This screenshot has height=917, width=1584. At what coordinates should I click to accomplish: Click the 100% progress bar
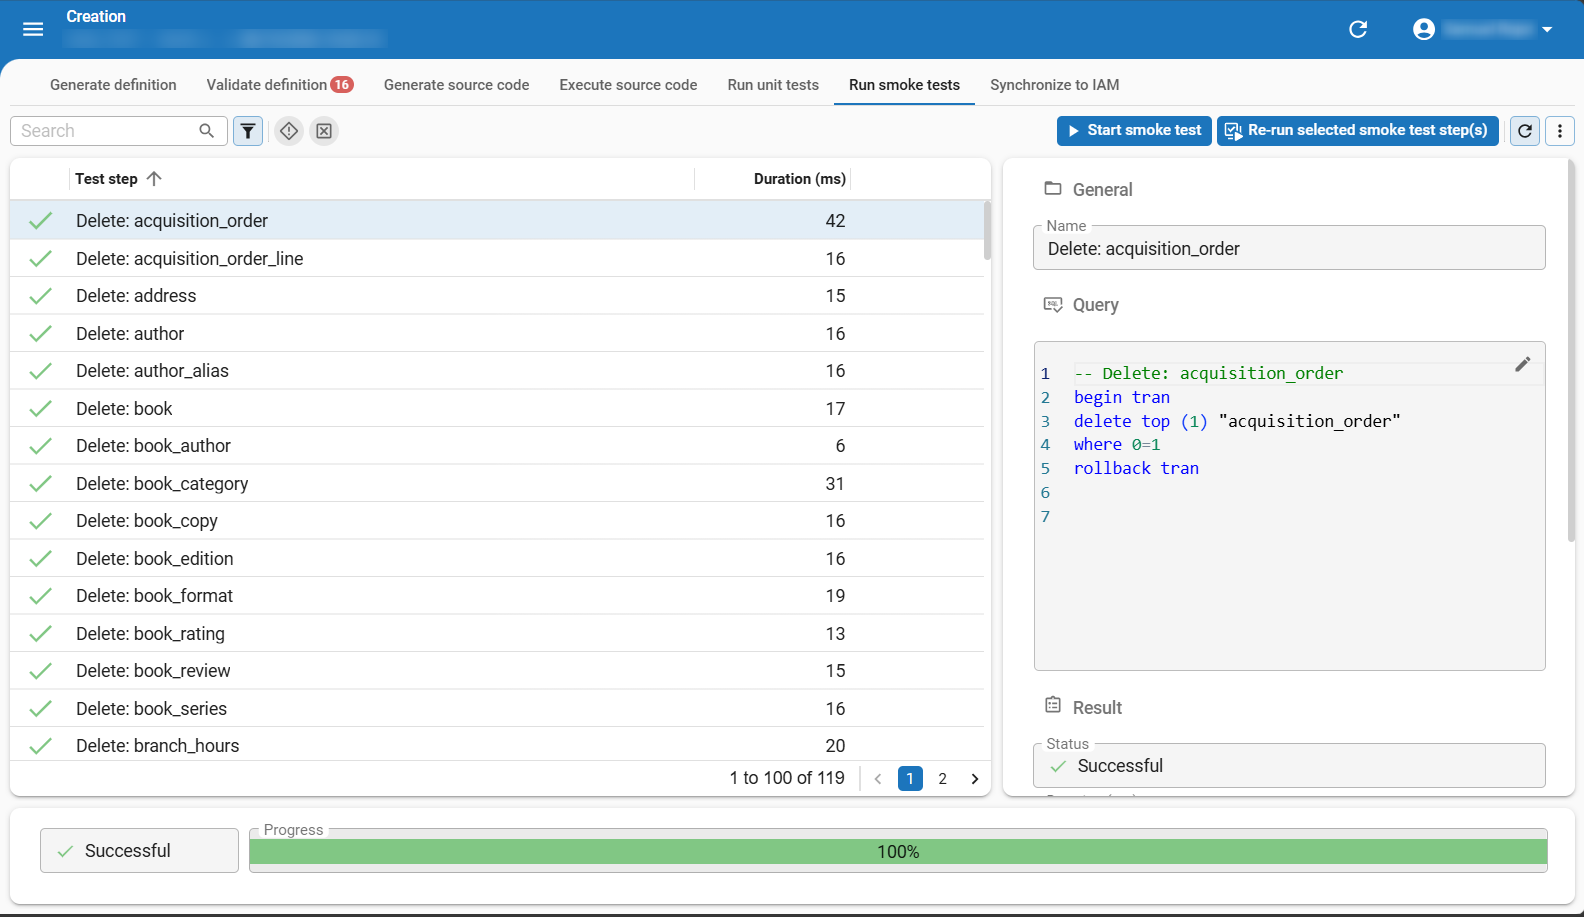[898, 852]
